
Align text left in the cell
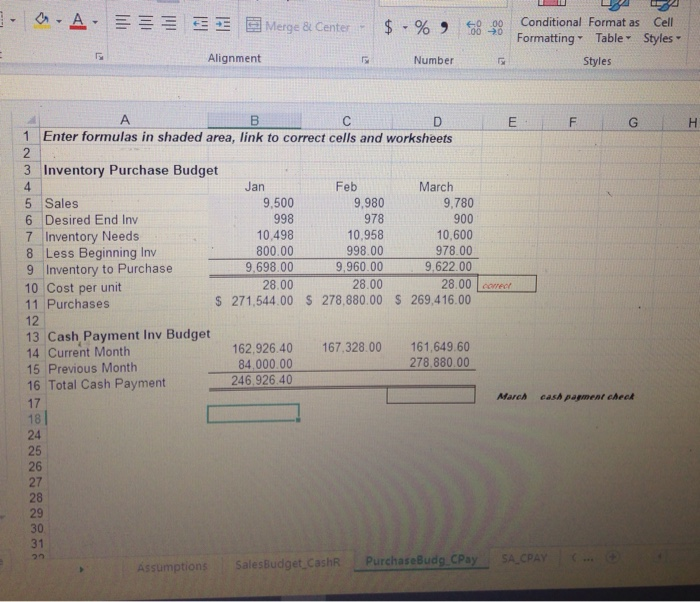click(x=123, y=22)
